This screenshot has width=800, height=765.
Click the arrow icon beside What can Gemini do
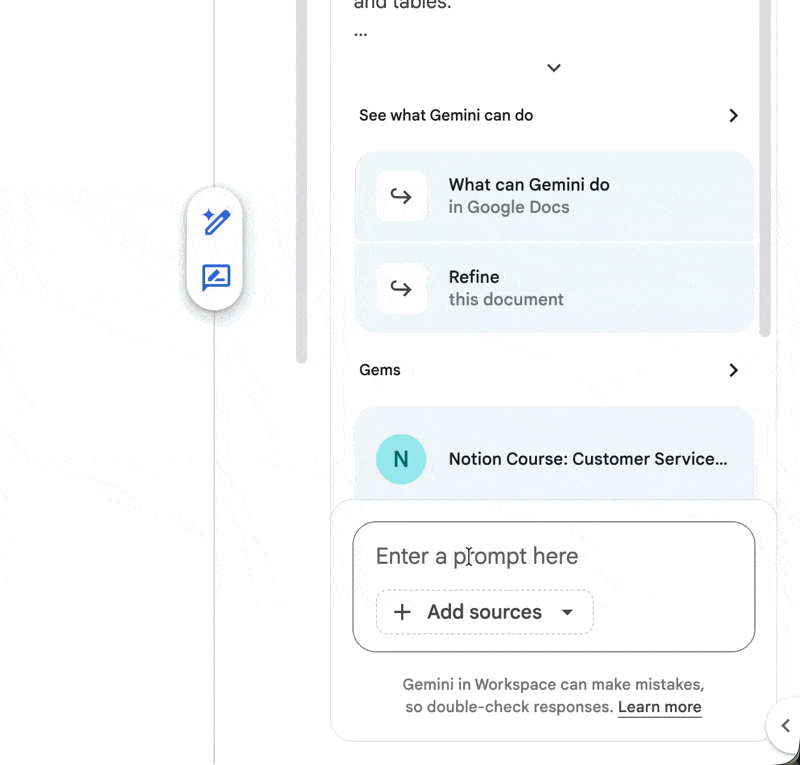point(401,196)
